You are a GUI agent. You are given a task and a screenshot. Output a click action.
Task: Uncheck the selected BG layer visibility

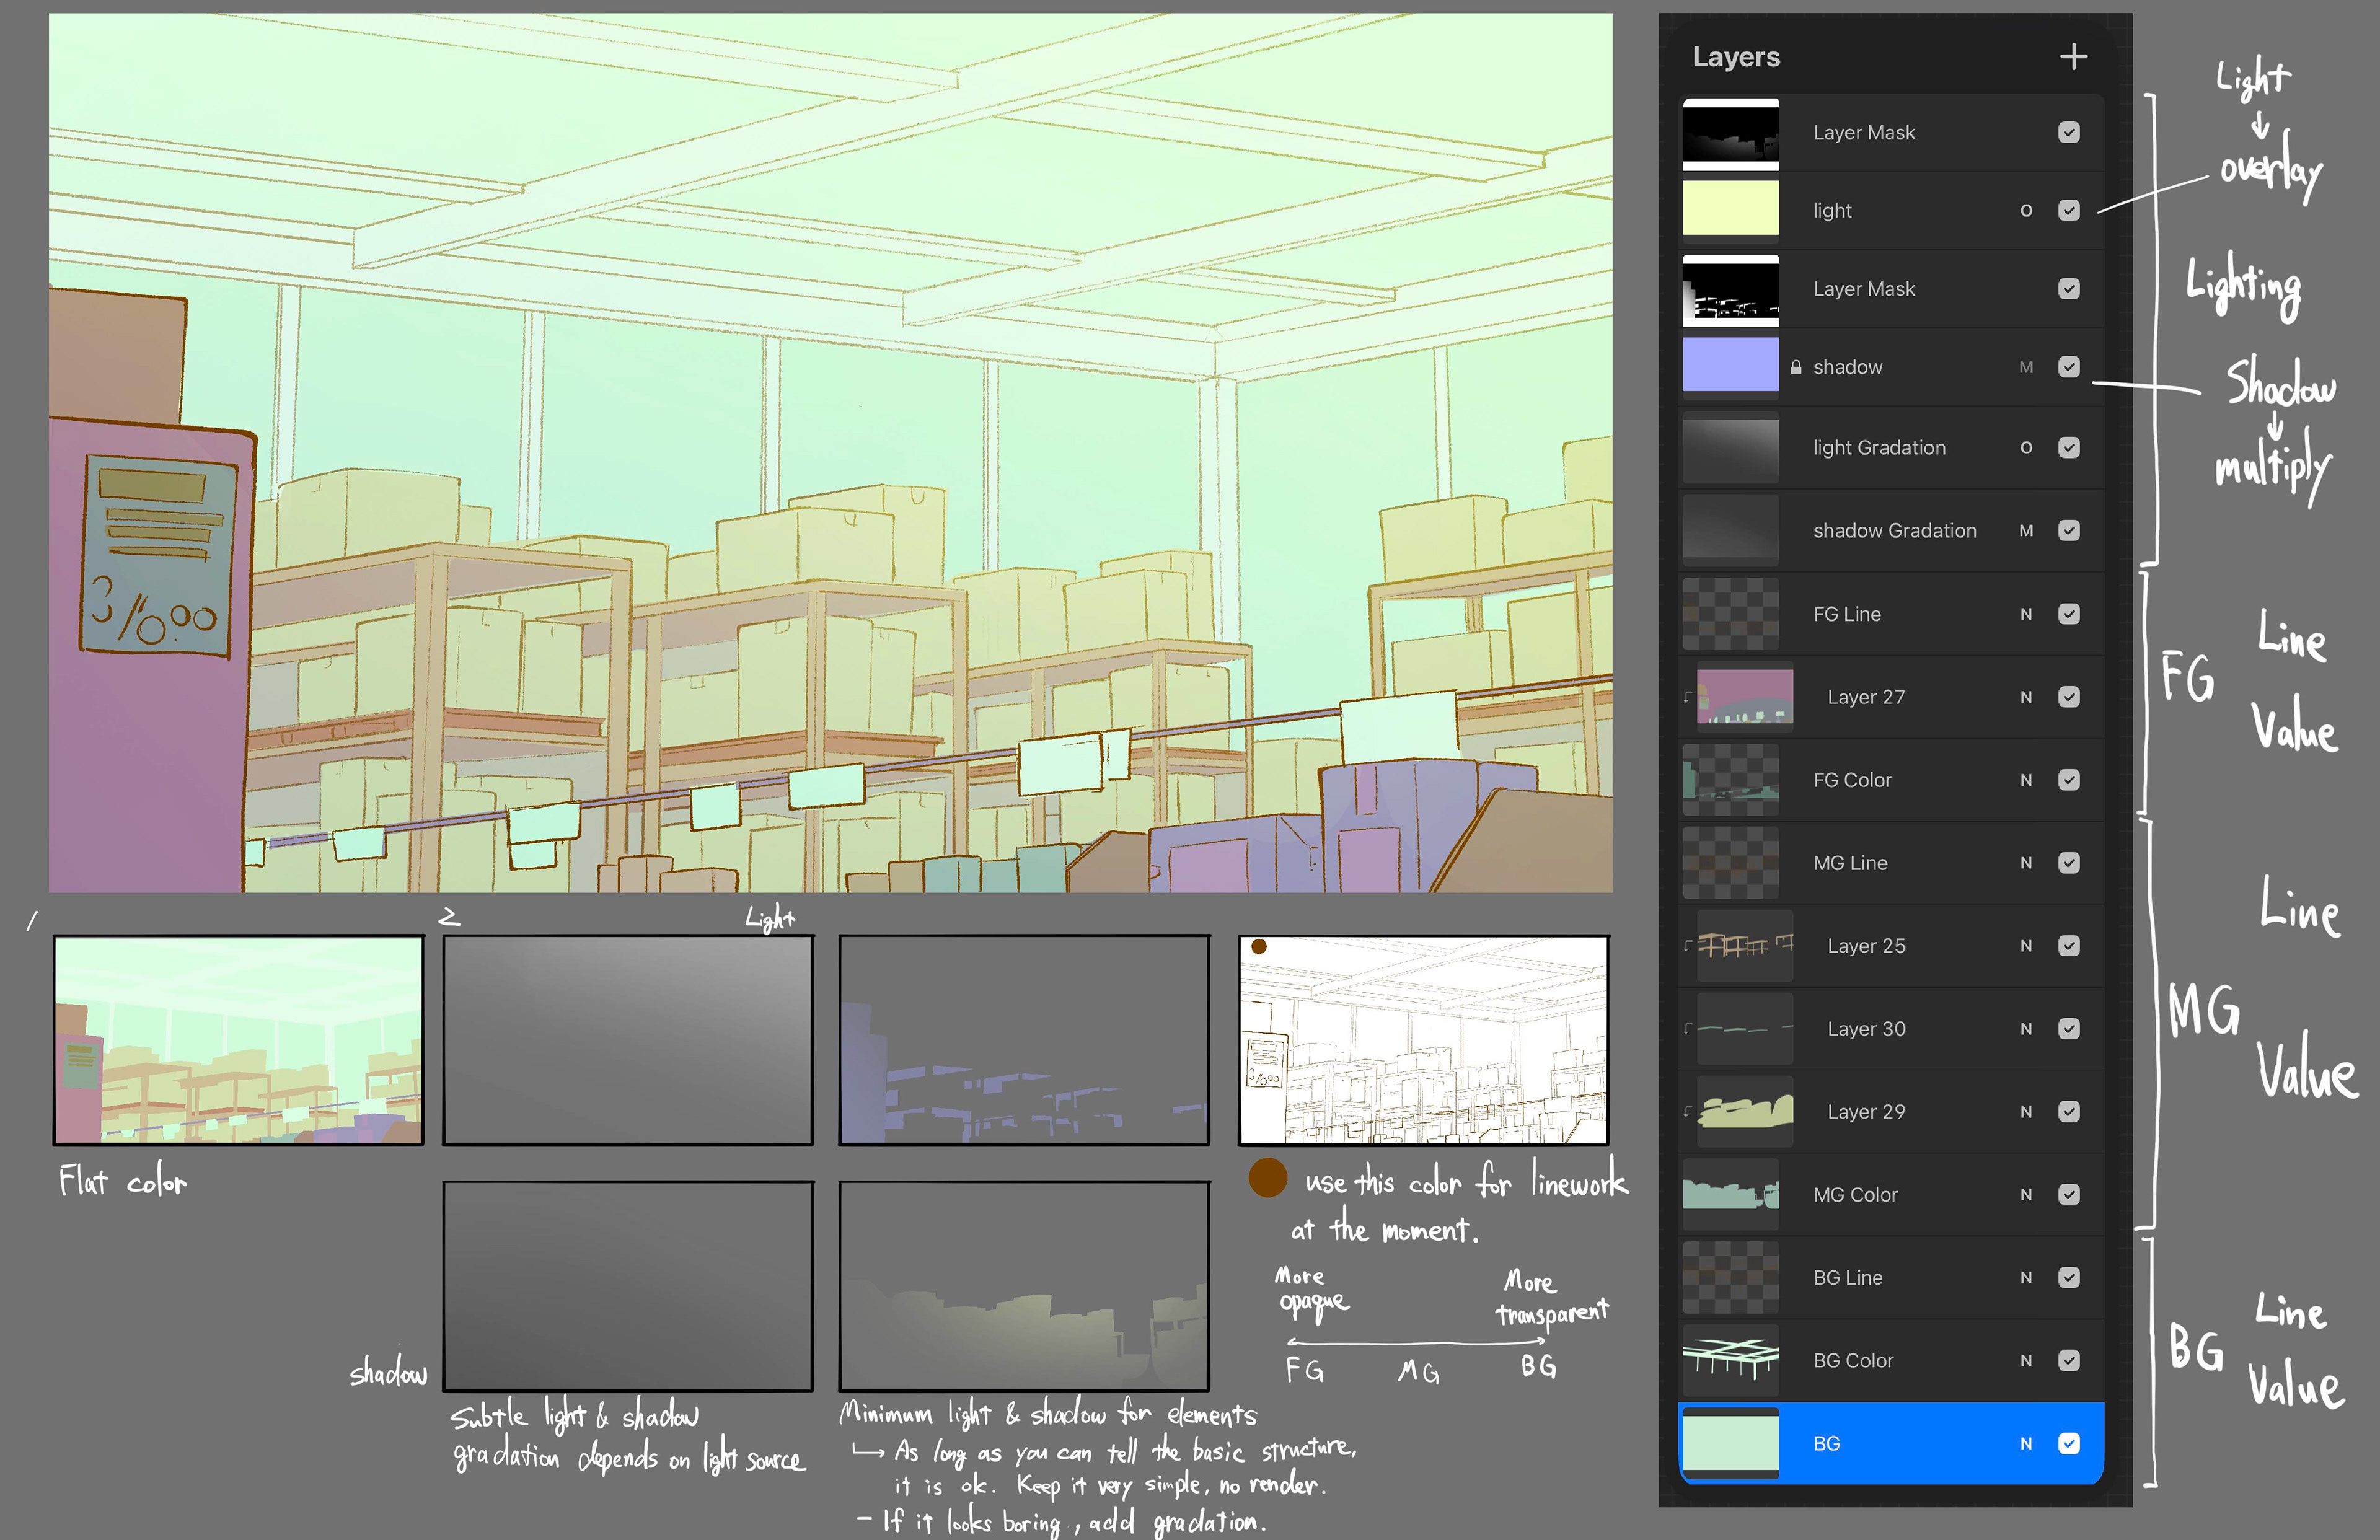(x=2069, y=1444)
